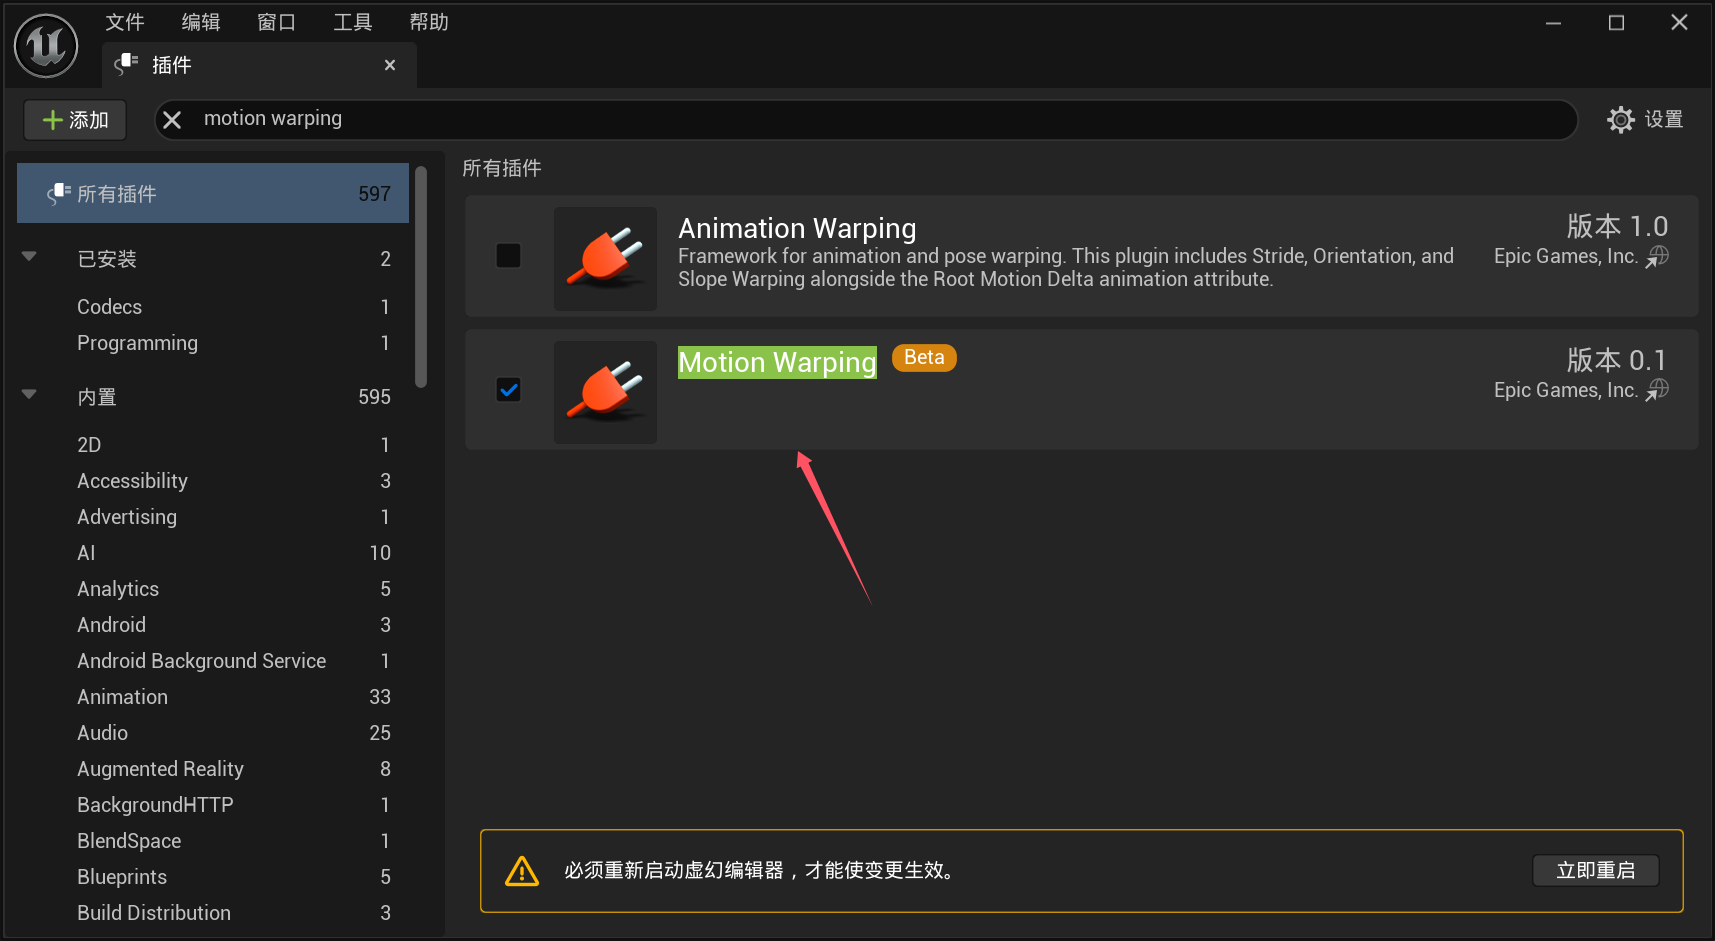Open the 窗口 menu
1715x941 pixels.
pyautogui.click(x=277, y=22)
